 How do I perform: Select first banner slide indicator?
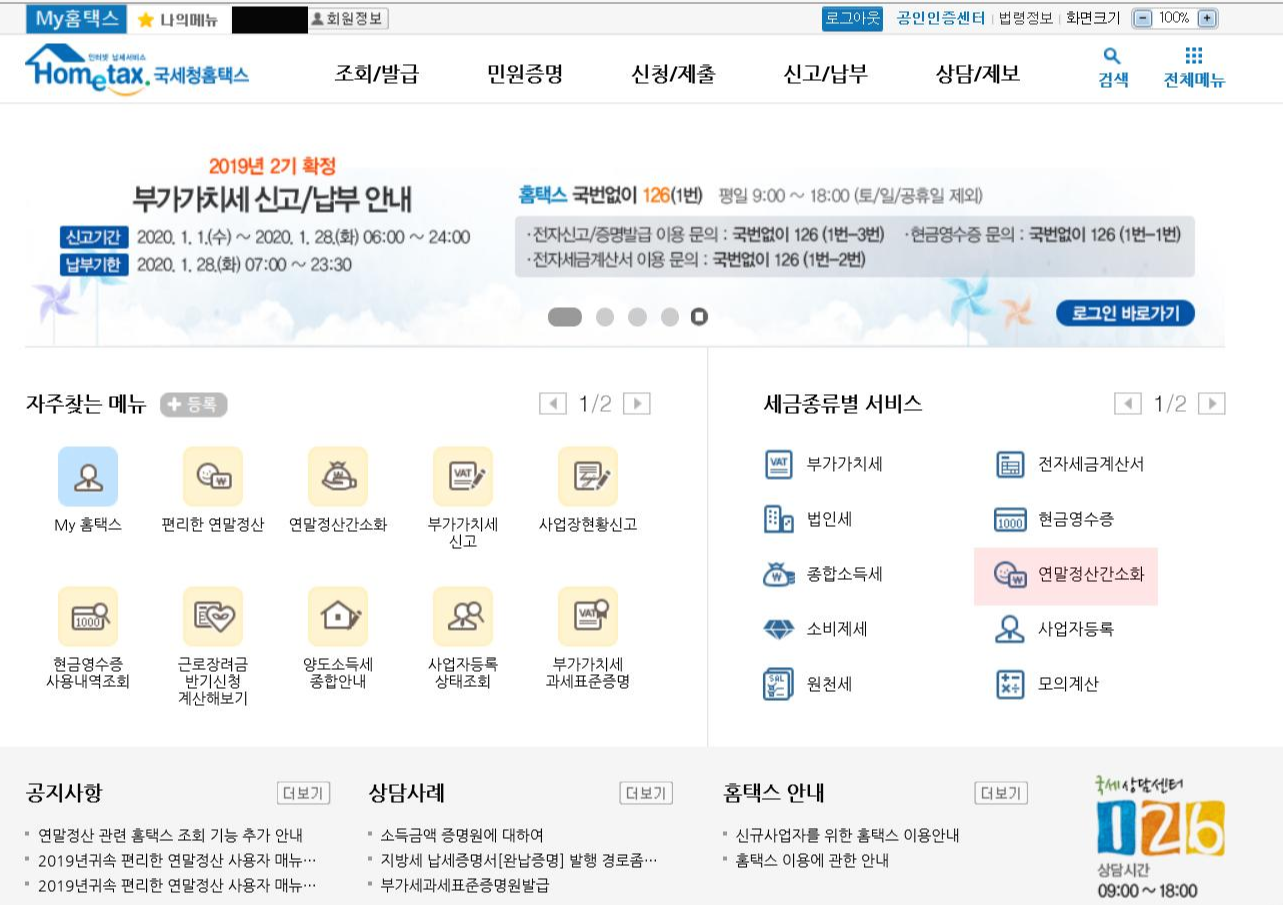point(565,317)
